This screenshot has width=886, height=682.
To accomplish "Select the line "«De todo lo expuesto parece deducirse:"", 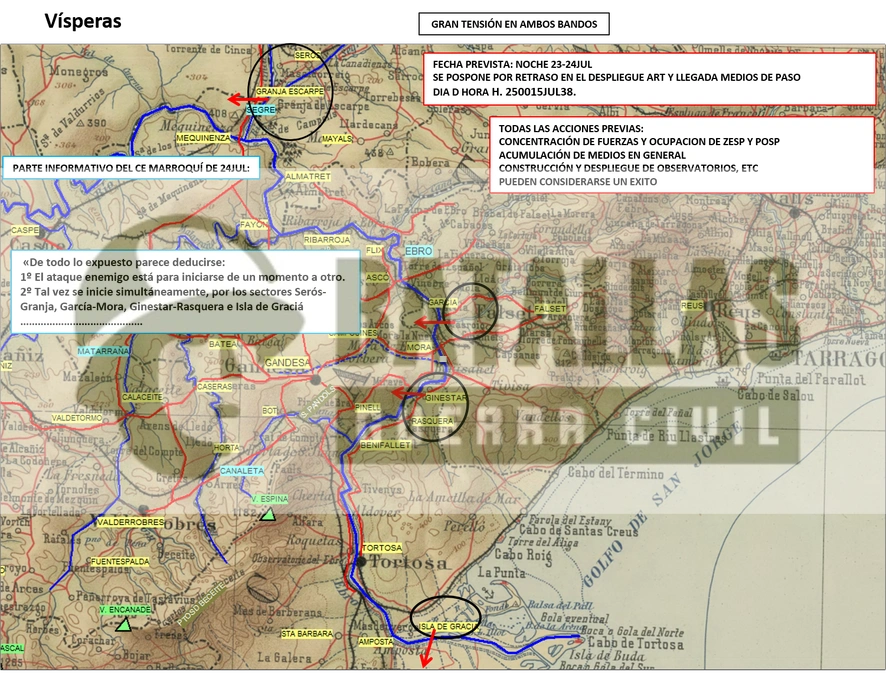I will 124,262.
